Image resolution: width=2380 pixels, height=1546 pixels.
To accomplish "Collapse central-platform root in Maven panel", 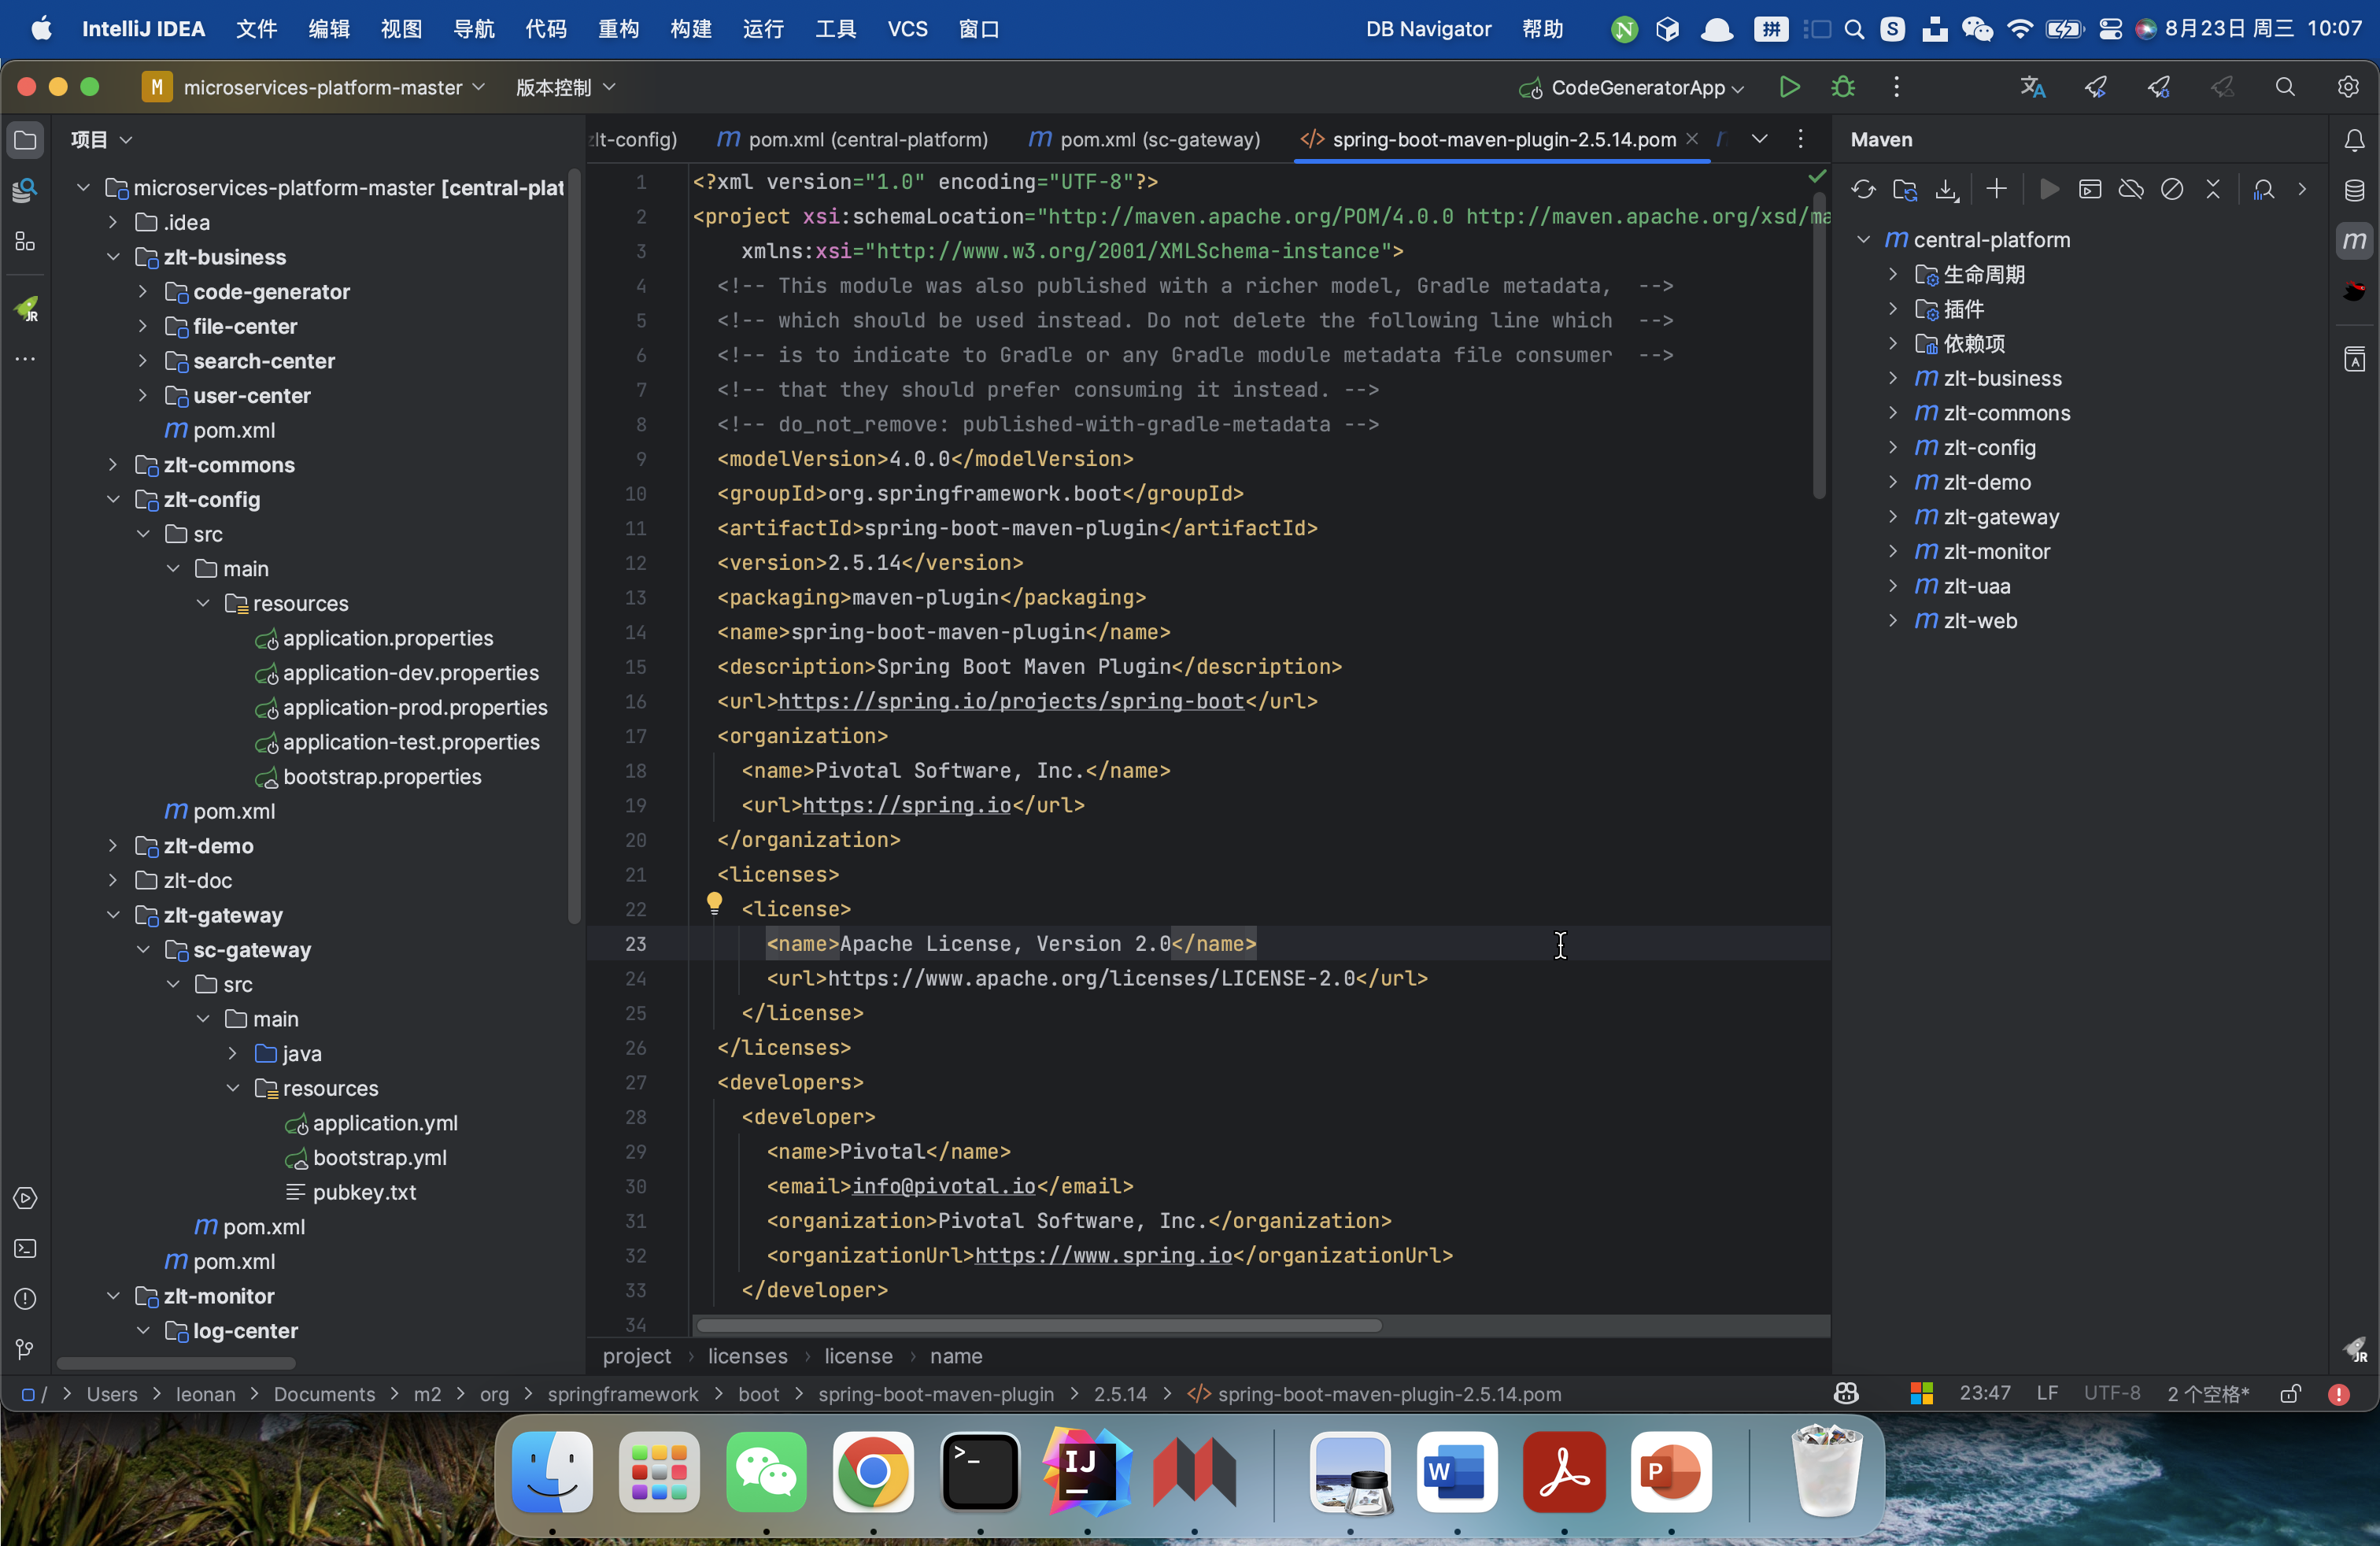I will tap(1864, 240).
